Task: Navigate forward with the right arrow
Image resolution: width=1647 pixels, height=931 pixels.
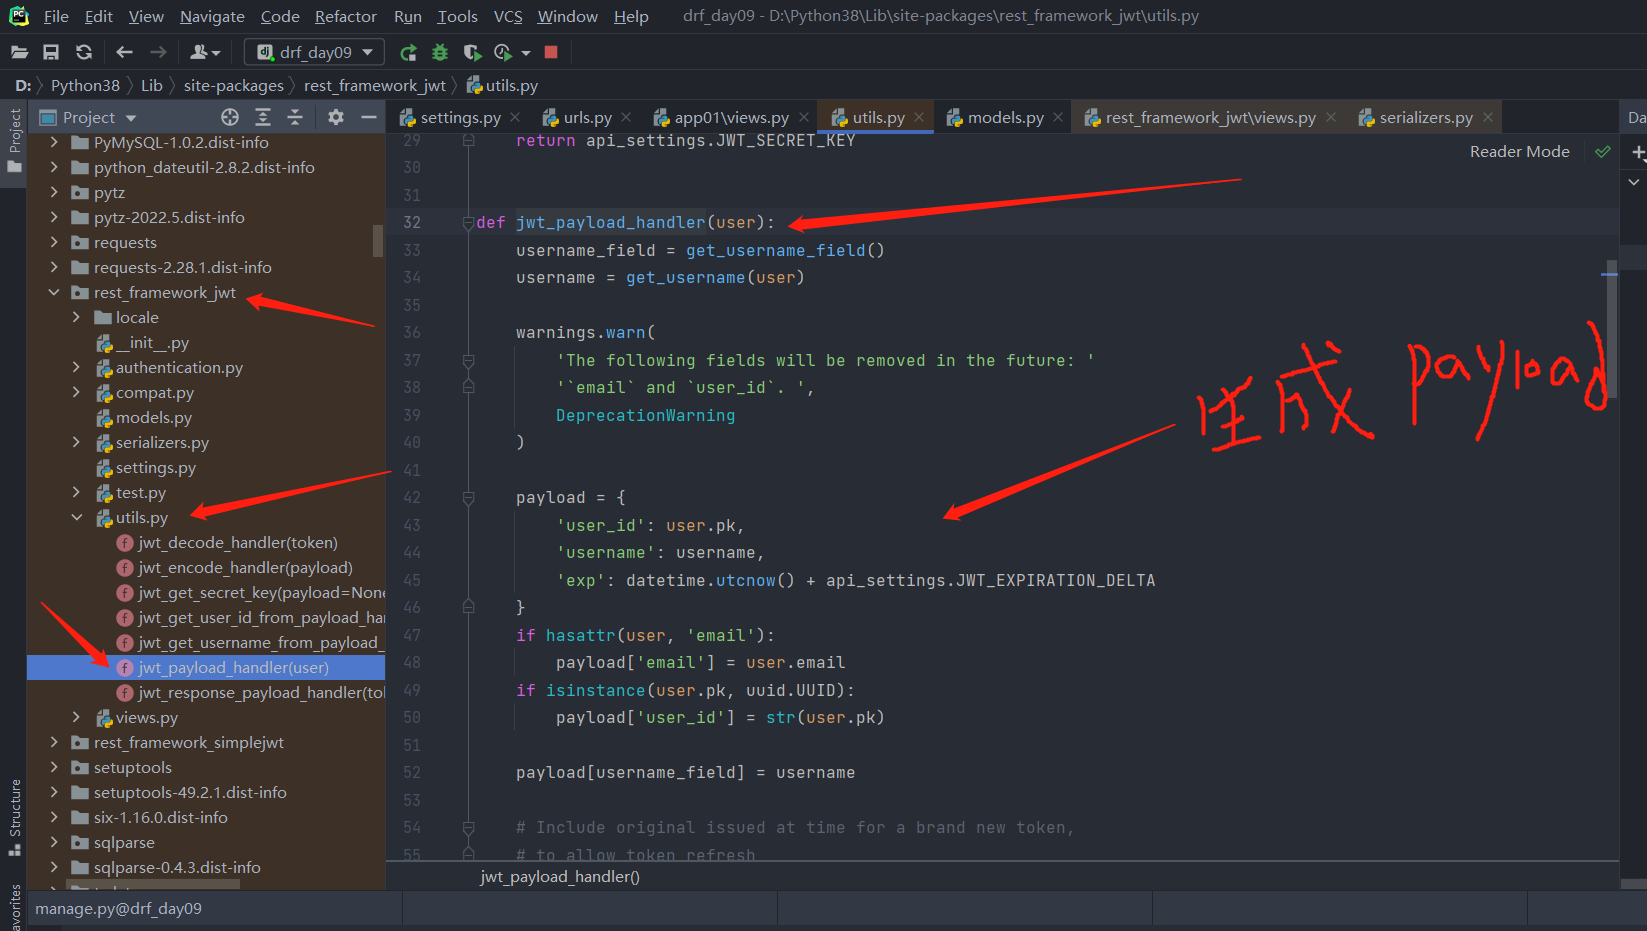Action: tap(158, 52)
